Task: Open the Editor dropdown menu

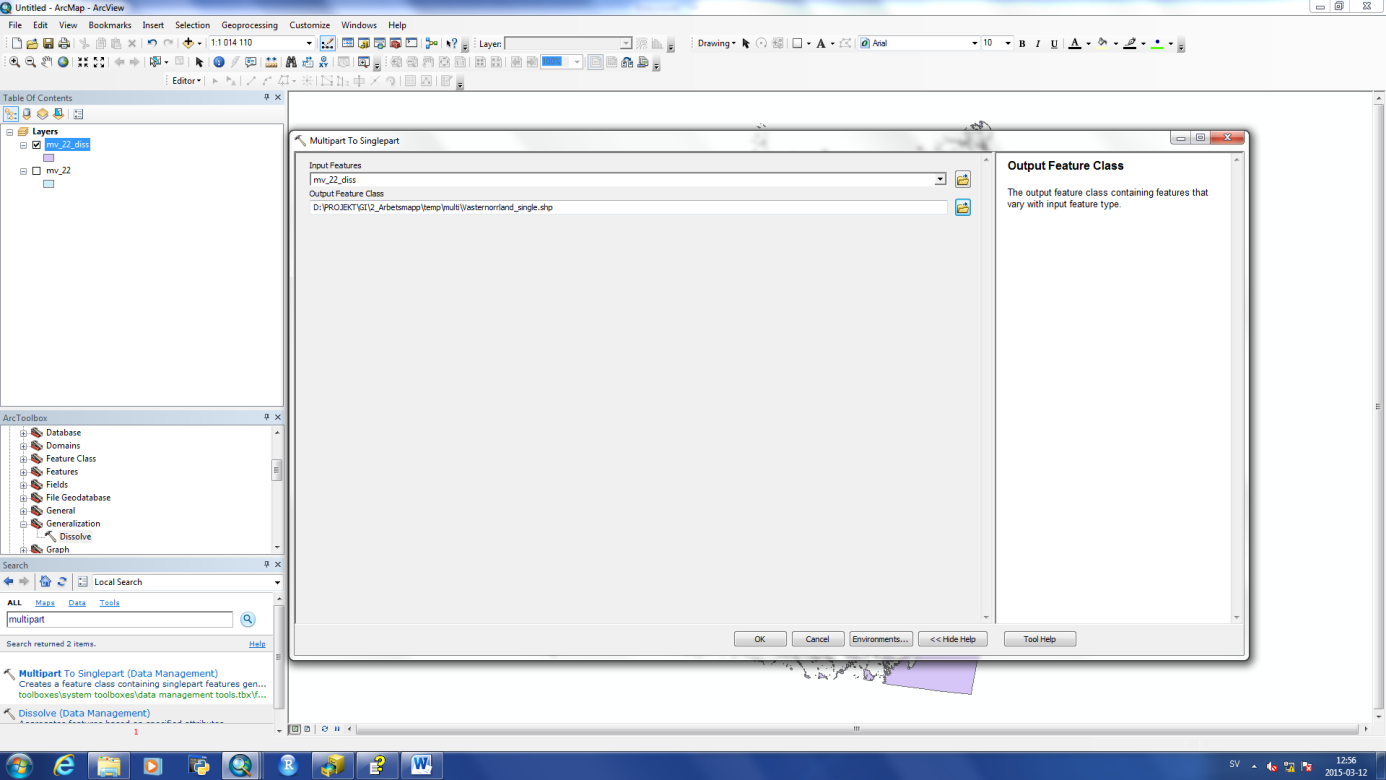Action: tap(186, 81)
